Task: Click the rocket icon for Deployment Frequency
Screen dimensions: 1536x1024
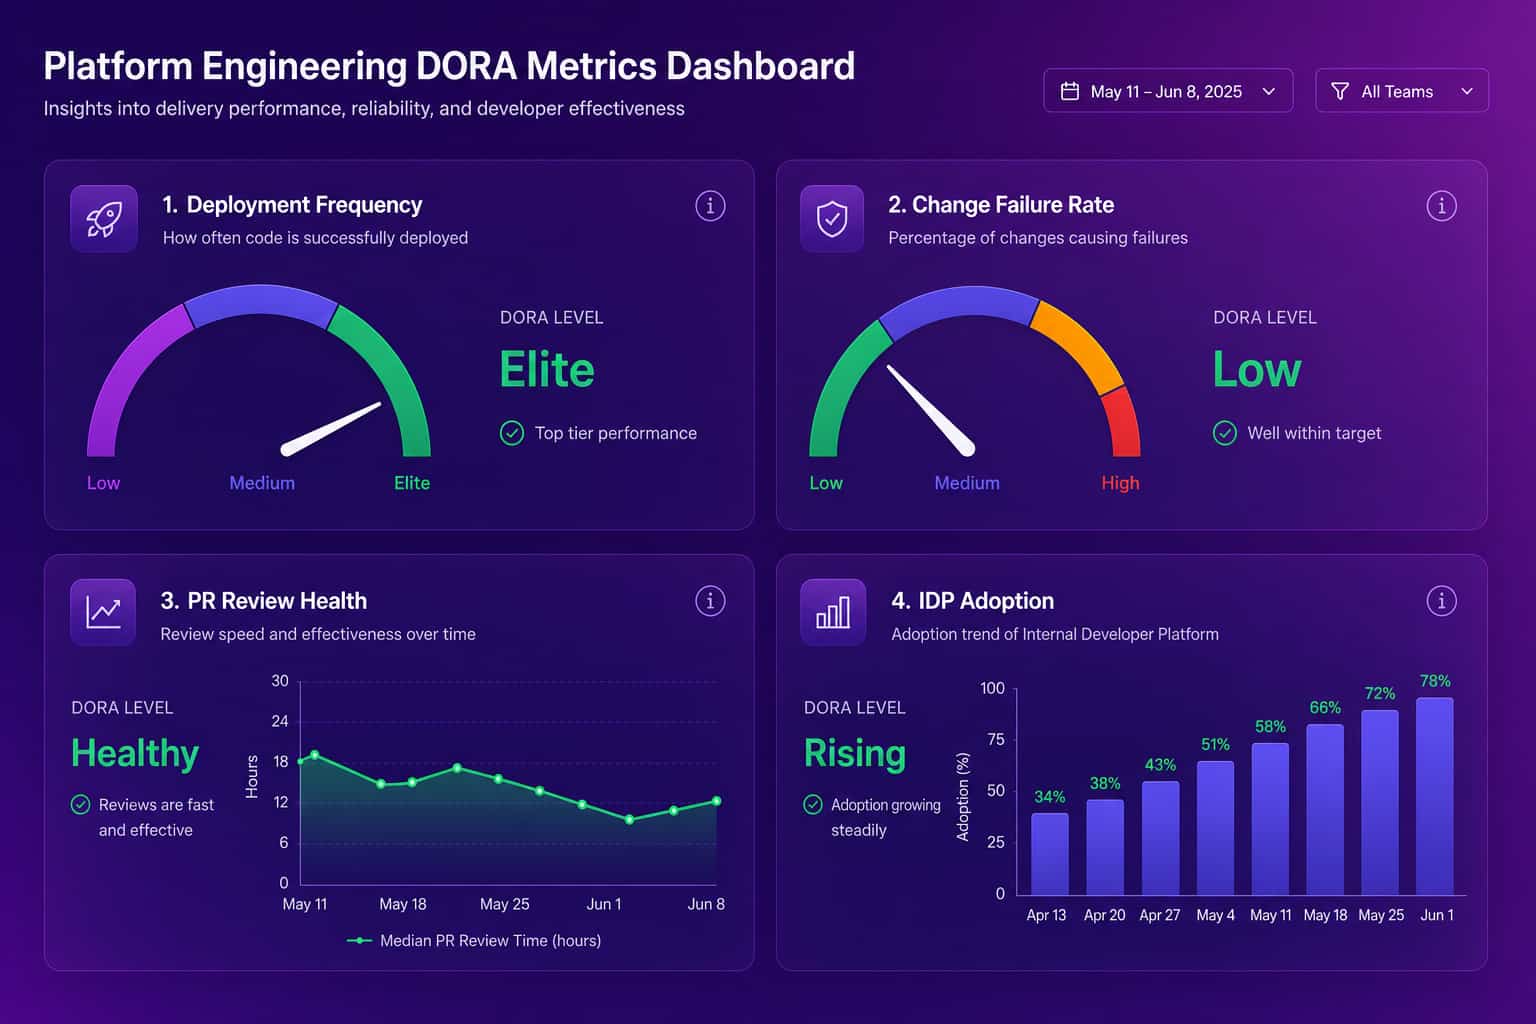Action: click(104, 219)
